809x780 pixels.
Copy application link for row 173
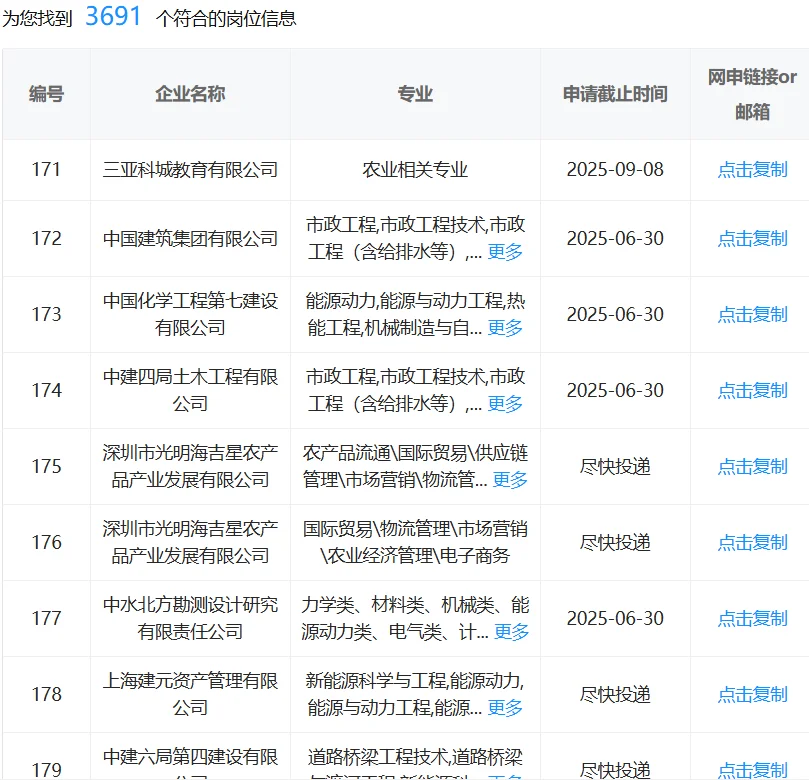(752, 314)
